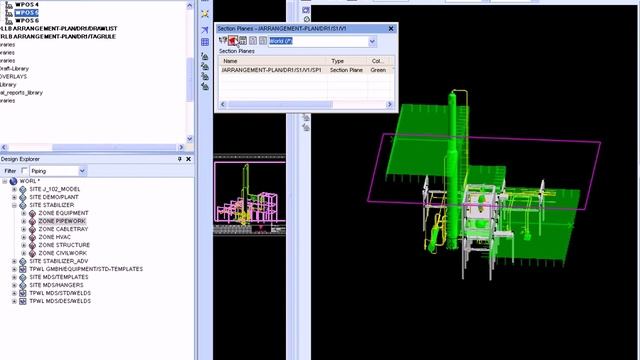640x360 pixels.
Task: Select ZONE CIVILWORK tree item
Action: coord(62,253)
